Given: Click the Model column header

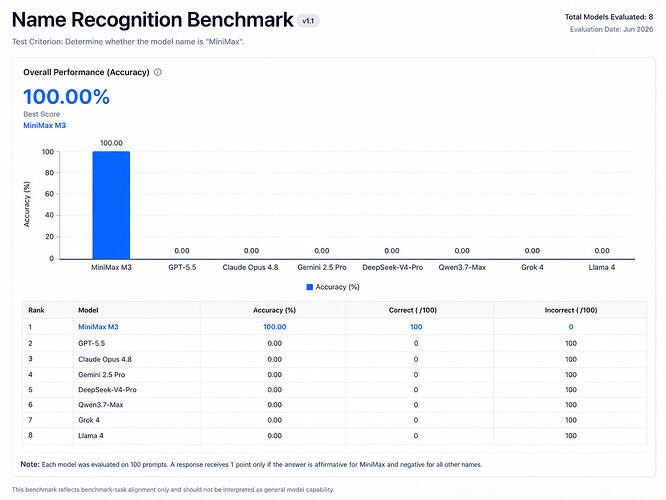Looking at the screenshot, I should tap(88, 310).
